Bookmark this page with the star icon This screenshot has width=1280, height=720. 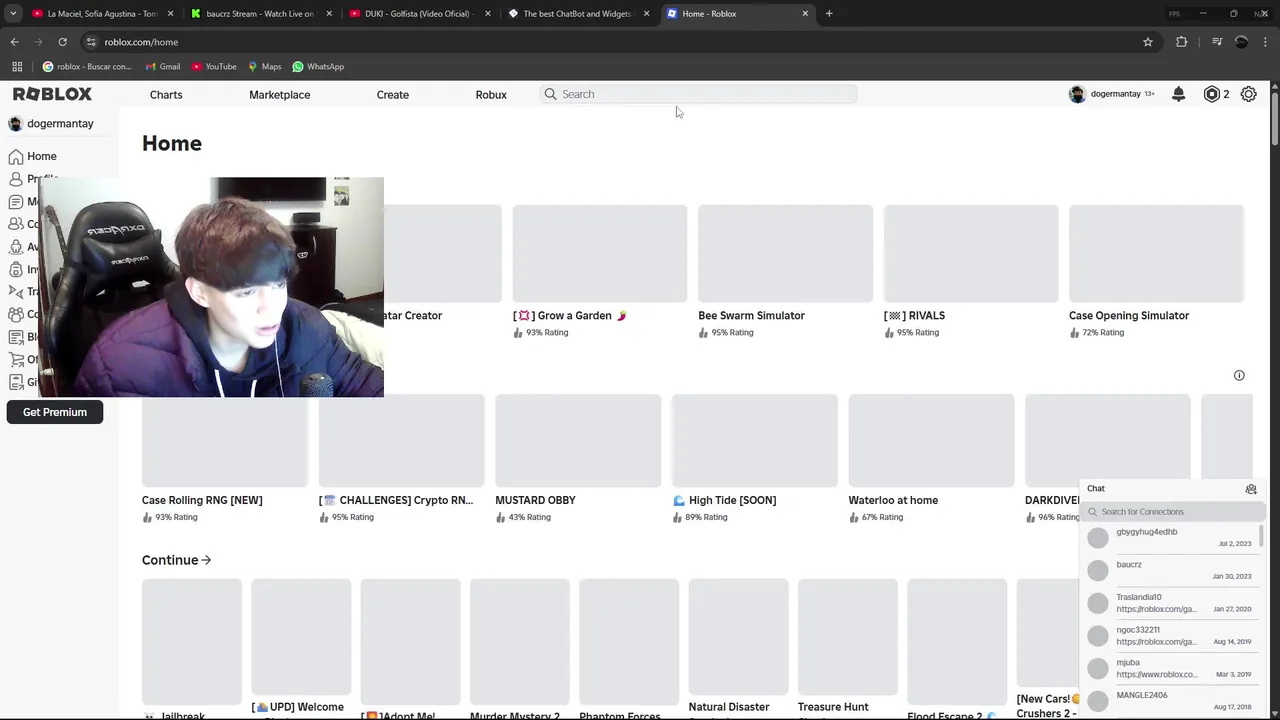pos(1148,42)
